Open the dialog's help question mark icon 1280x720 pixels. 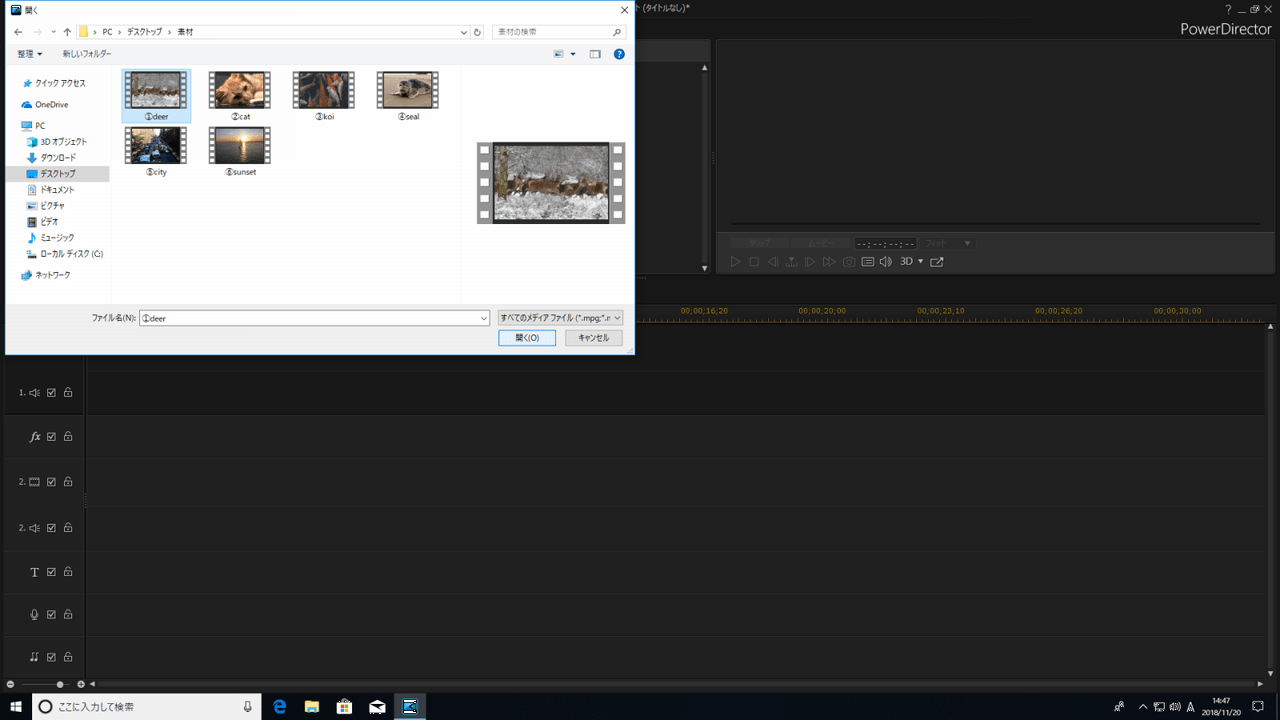[x=619, y=54]
